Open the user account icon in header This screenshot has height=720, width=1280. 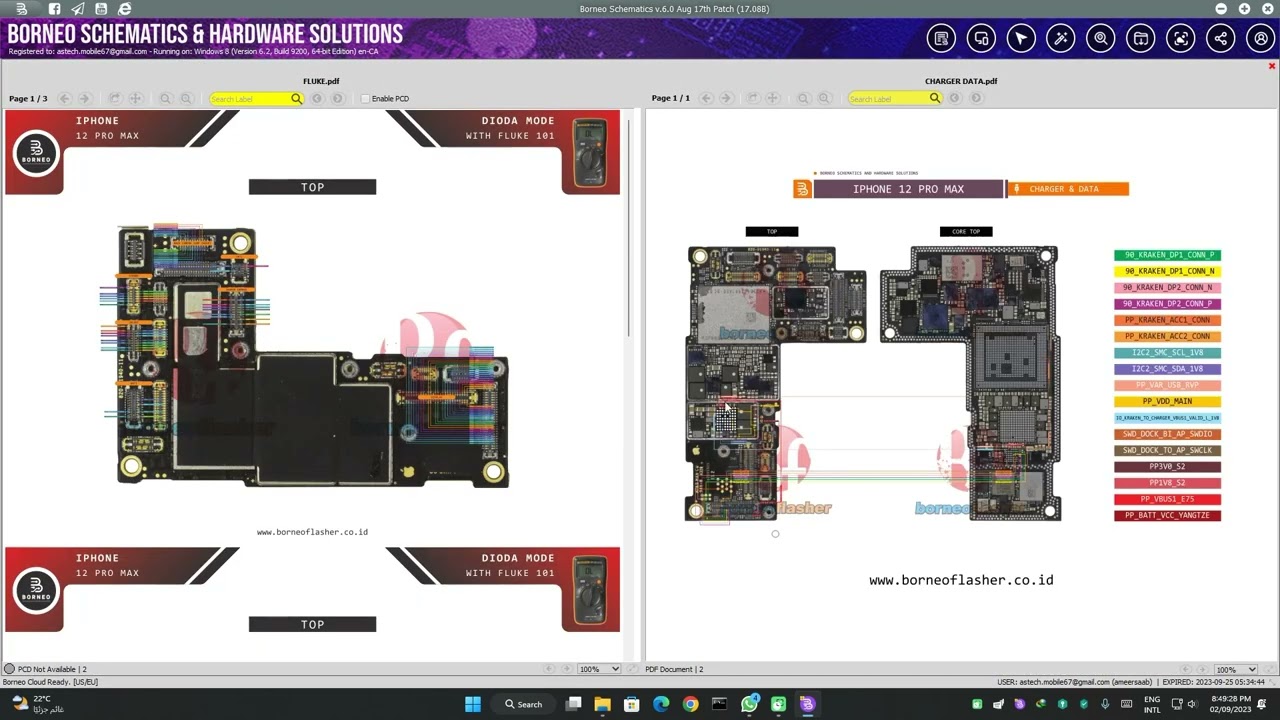click(1261, 38)
